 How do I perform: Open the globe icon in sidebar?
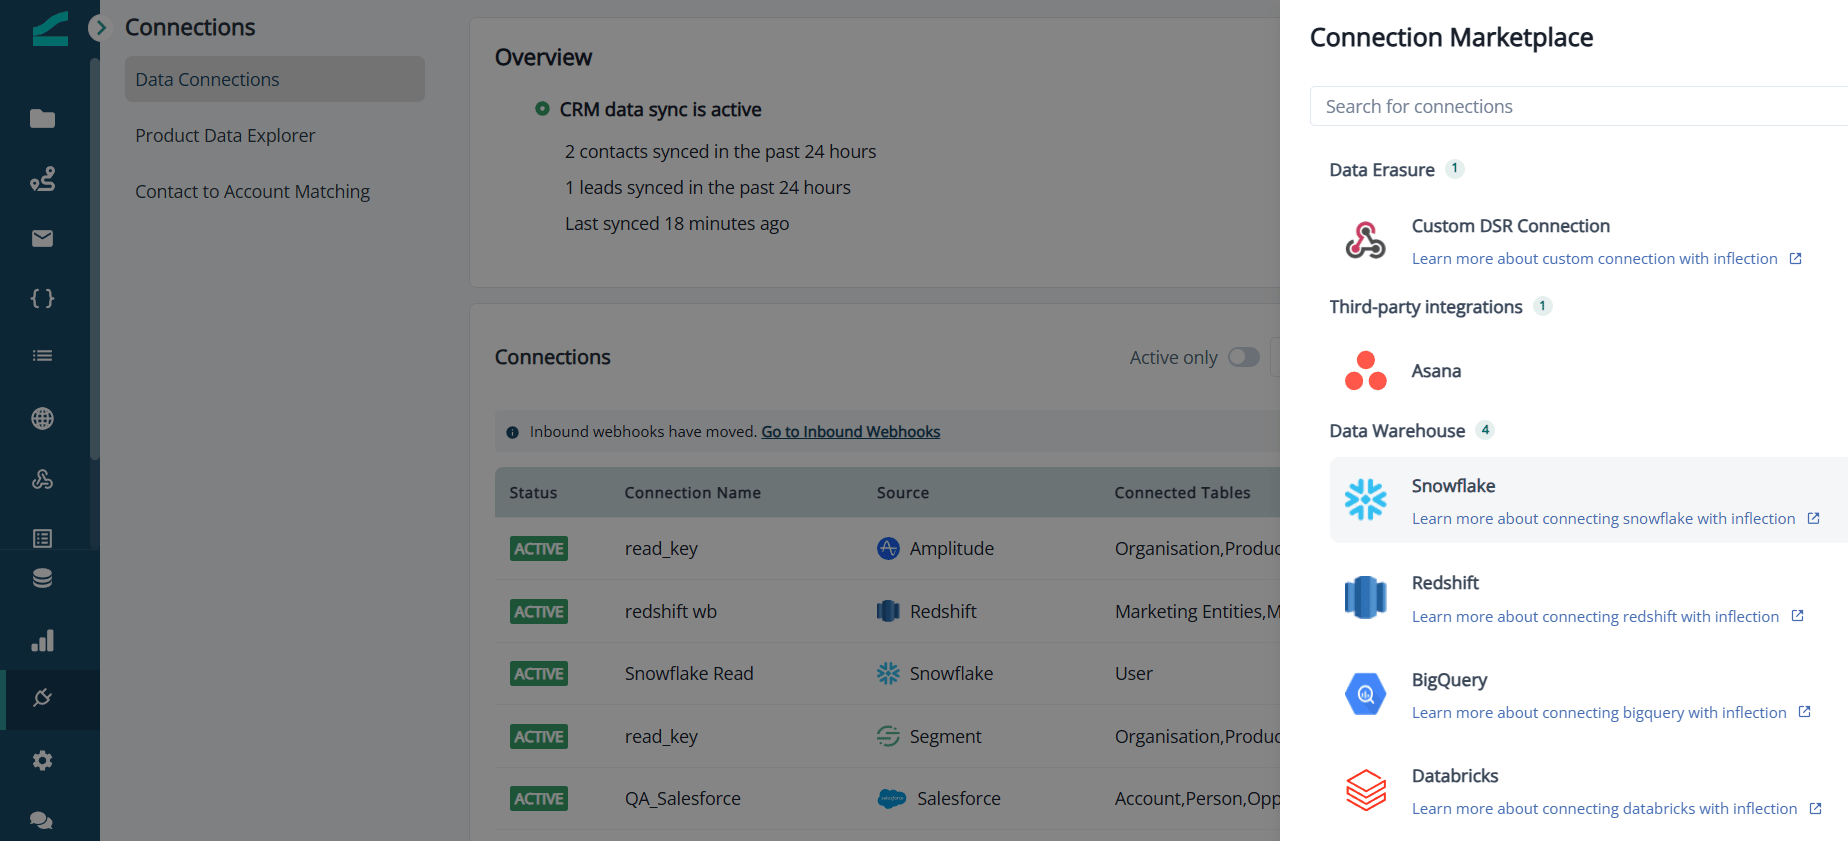[x=42, y=419]
